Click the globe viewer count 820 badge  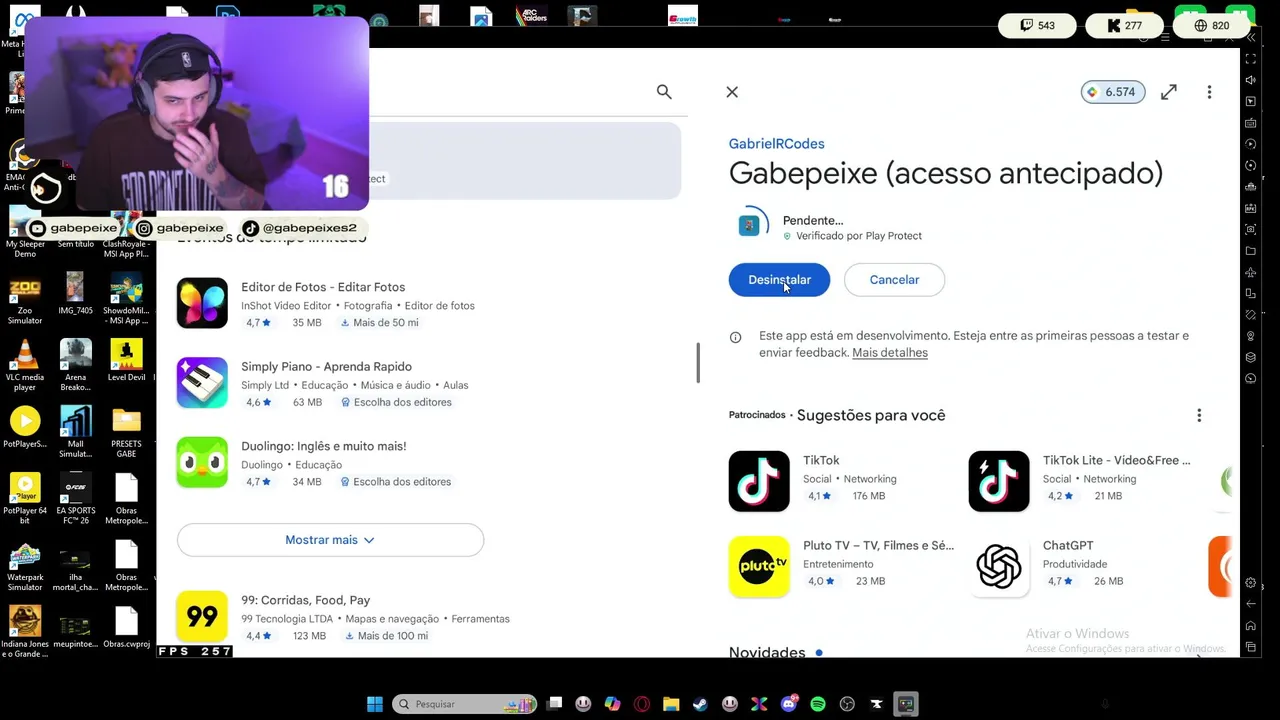[1211, 26]
